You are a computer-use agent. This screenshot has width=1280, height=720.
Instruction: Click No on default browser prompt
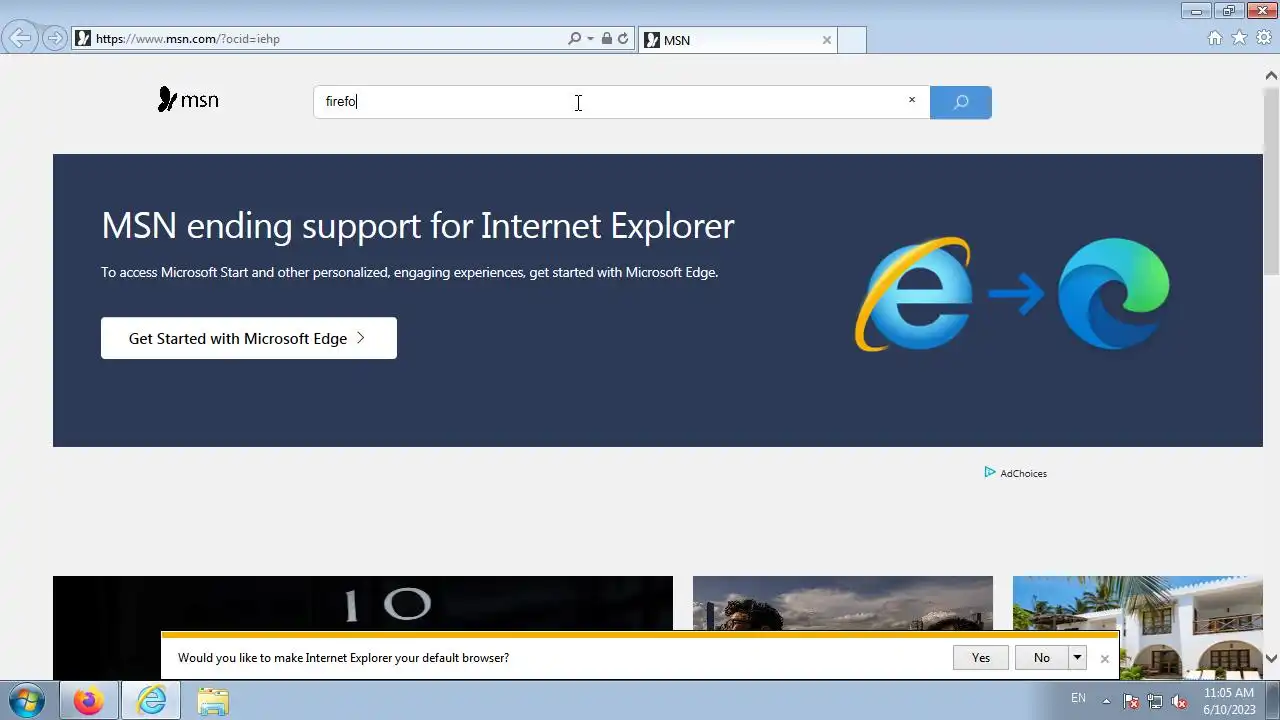1042,658
